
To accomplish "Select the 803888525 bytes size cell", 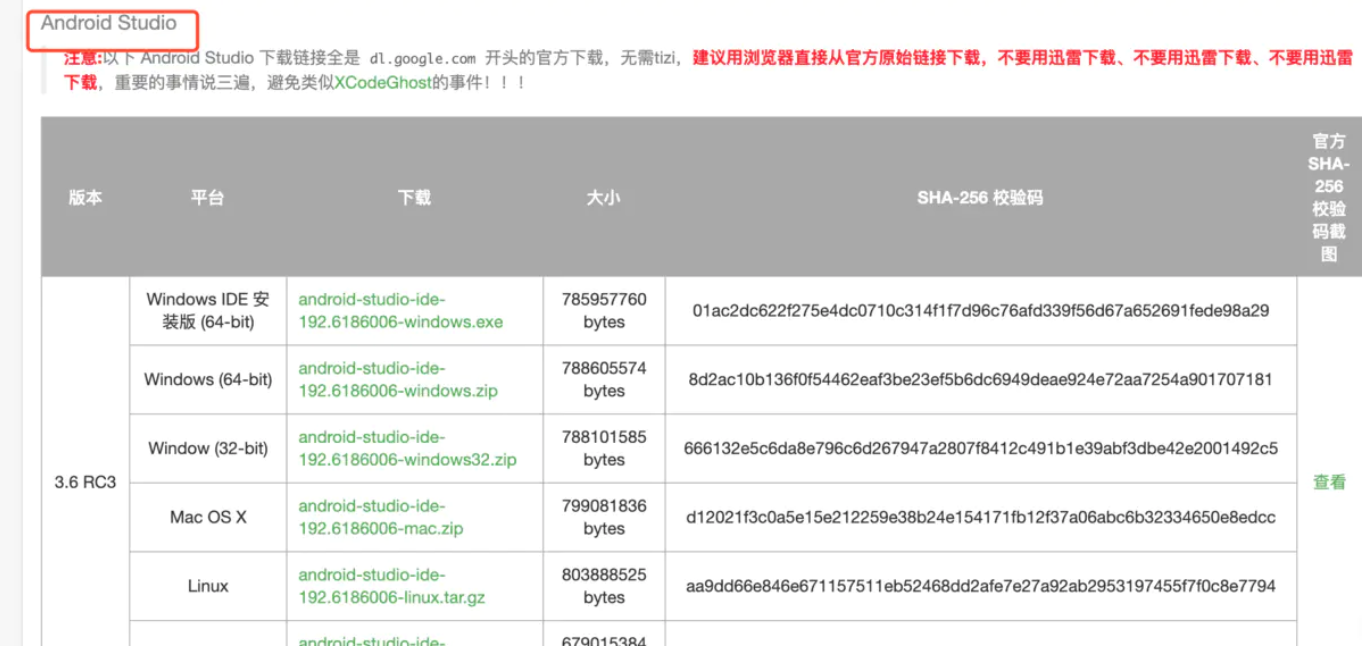I will coord(604,587).
